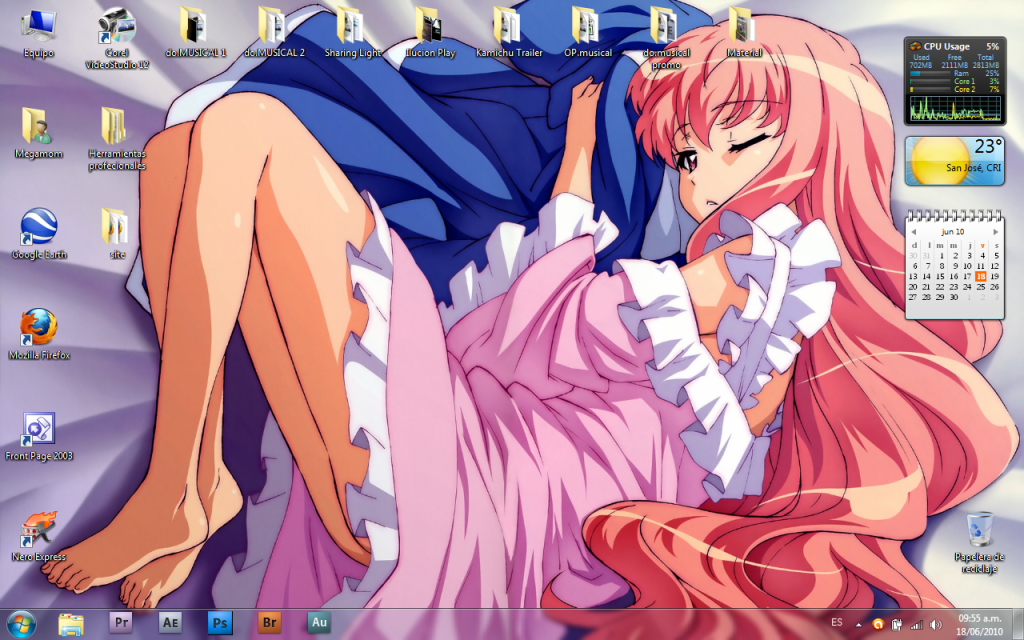Viewport: 1024px width, 640px height.
Task: Launch the Google Earth shortcut
Action: pos(39,234)
